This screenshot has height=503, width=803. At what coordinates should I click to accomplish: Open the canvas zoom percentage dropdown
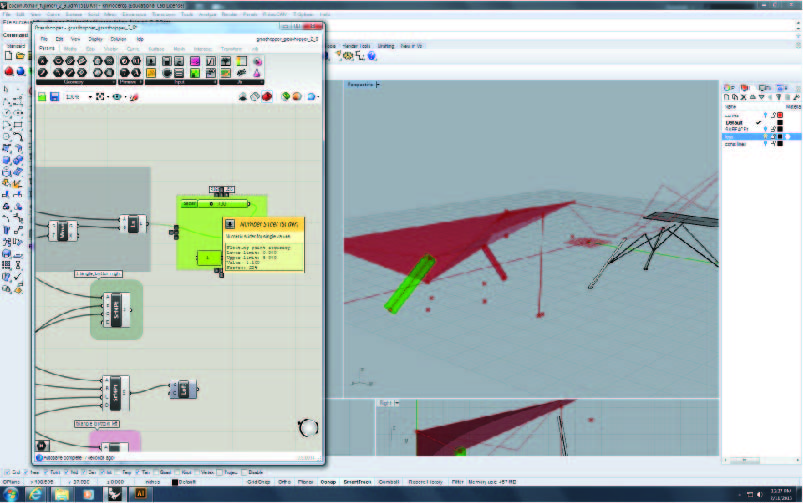(91, 97)
